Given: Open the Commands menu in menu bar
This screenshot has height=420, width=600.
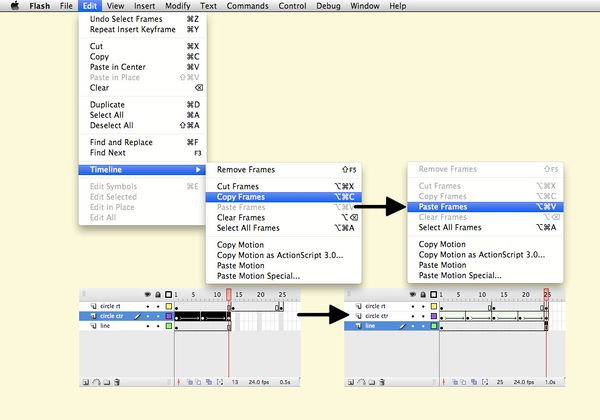Looking at the screenshot, I should pos(247,6).
